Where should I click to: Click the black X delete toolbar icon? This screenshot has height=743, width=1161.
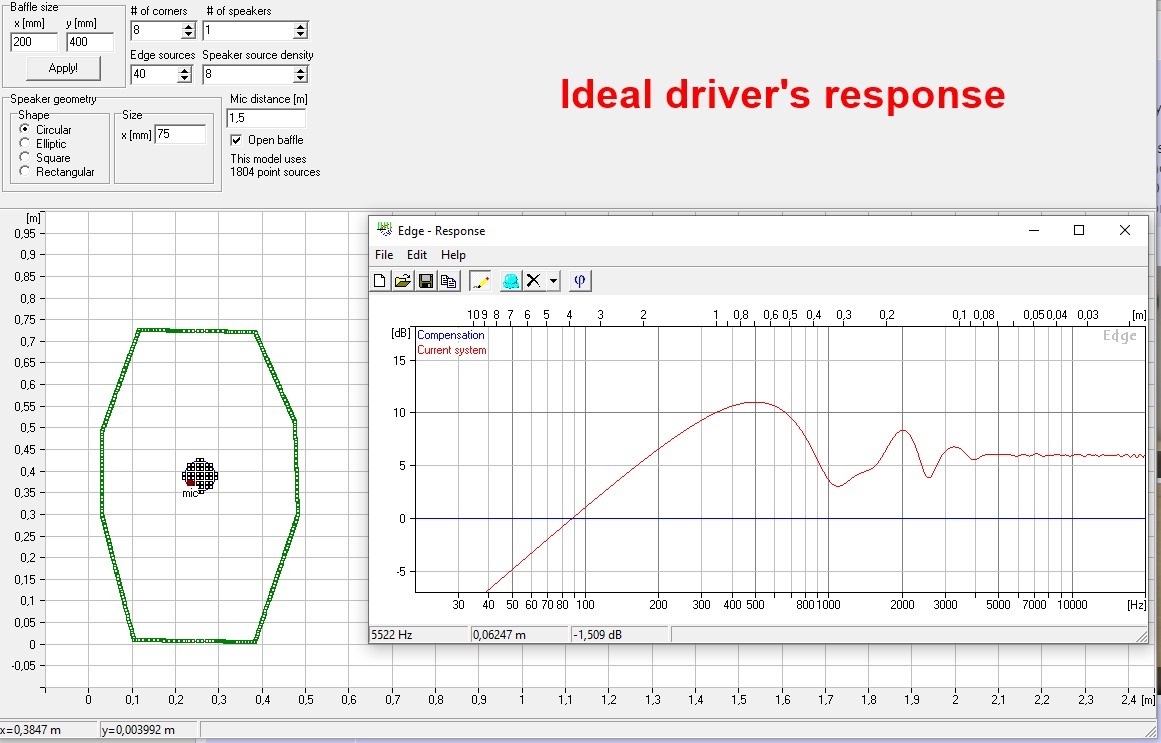(x=533, y=281)
